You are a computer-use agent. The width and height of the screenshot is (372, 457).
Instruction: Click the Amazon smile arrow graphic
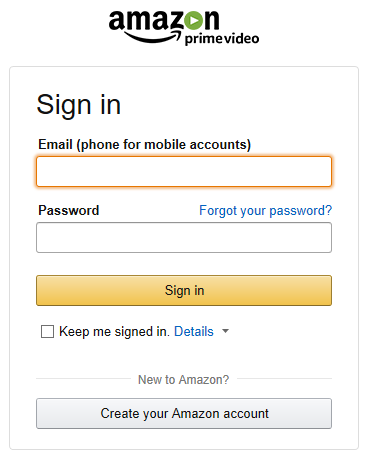click(x=153, y=37)
